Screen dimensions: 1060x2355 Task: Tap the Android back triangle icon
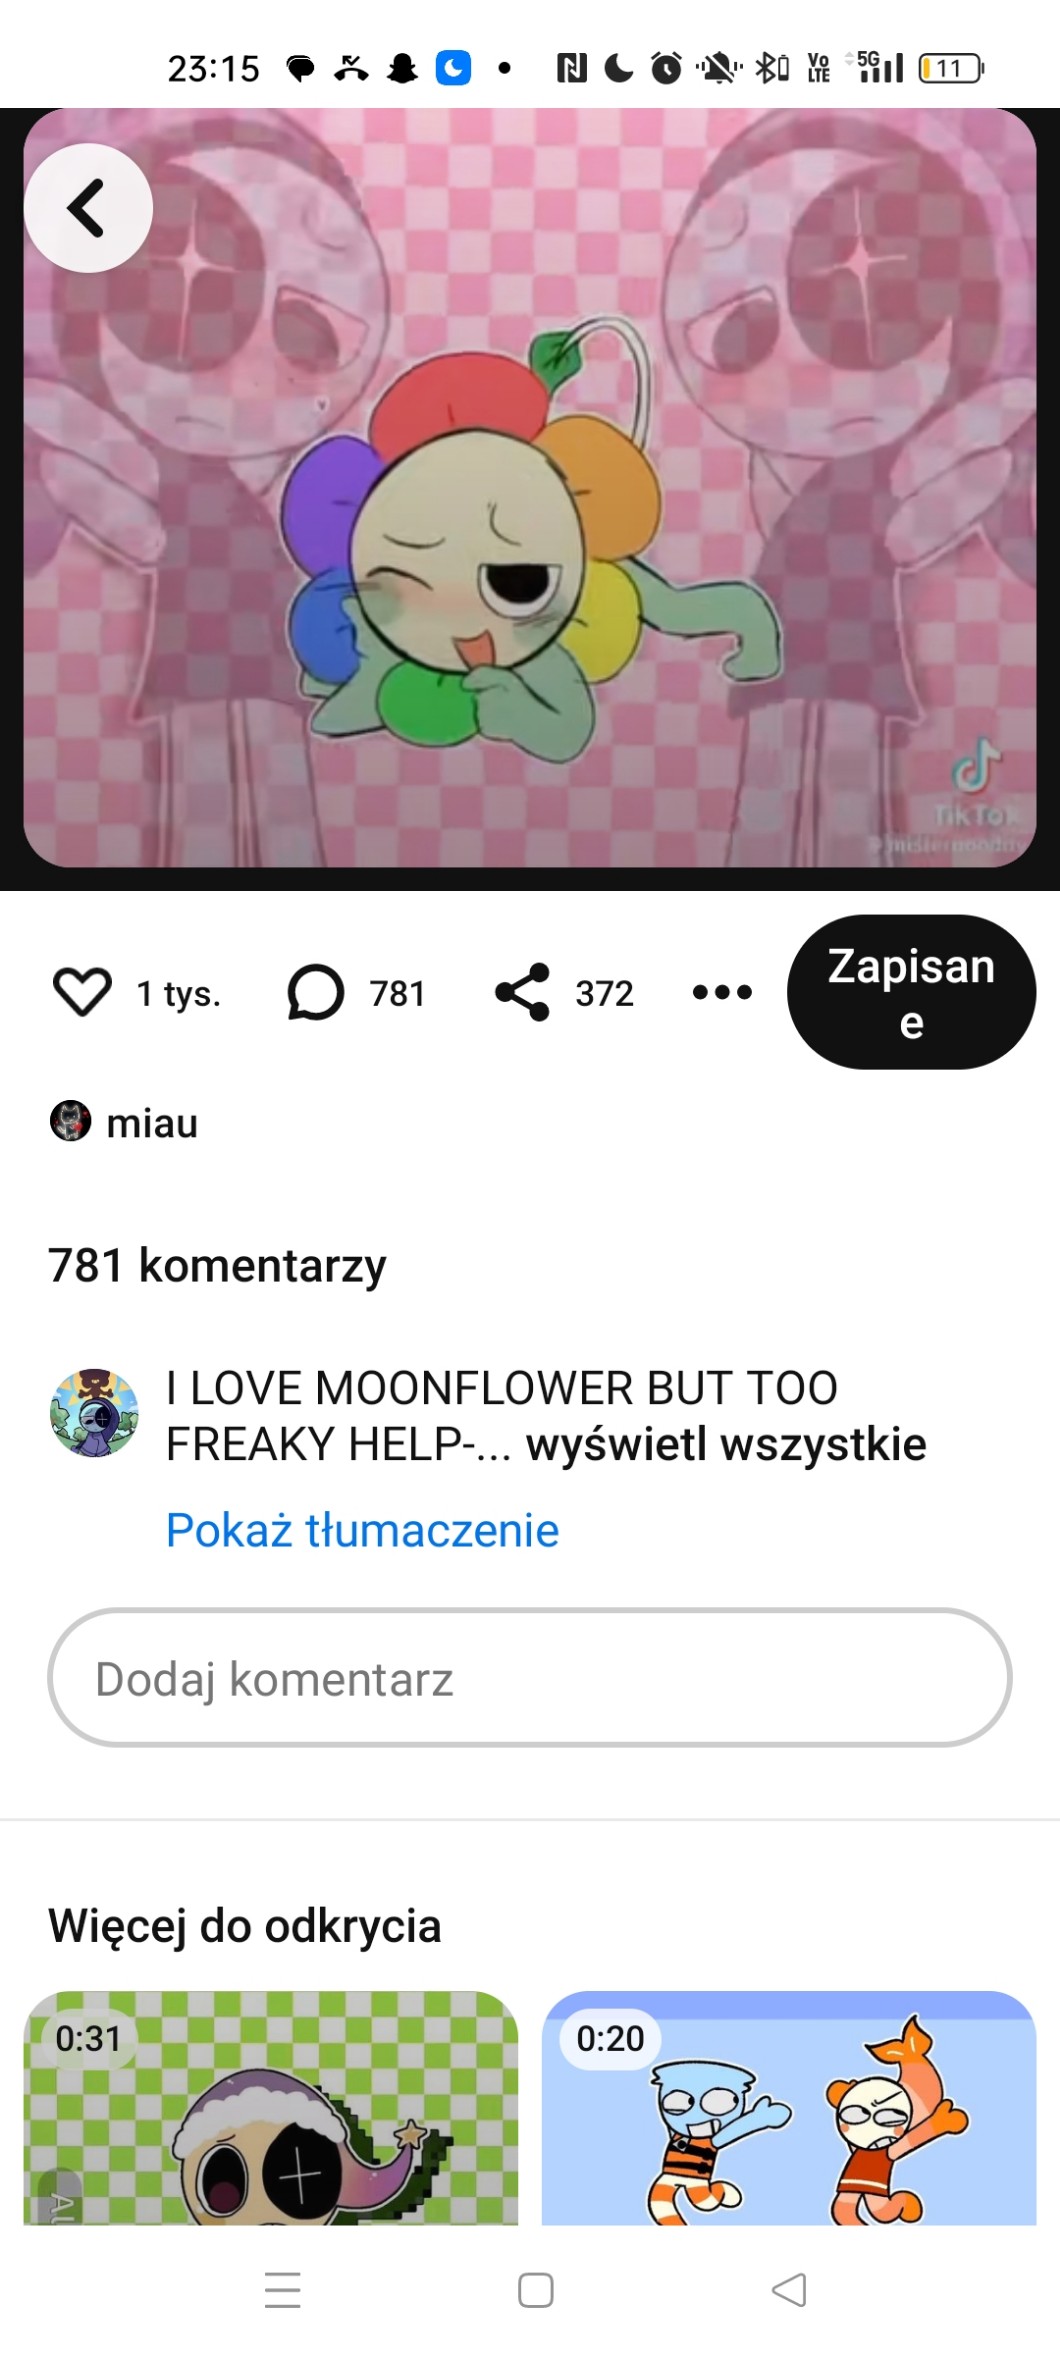pos(789,2290)
